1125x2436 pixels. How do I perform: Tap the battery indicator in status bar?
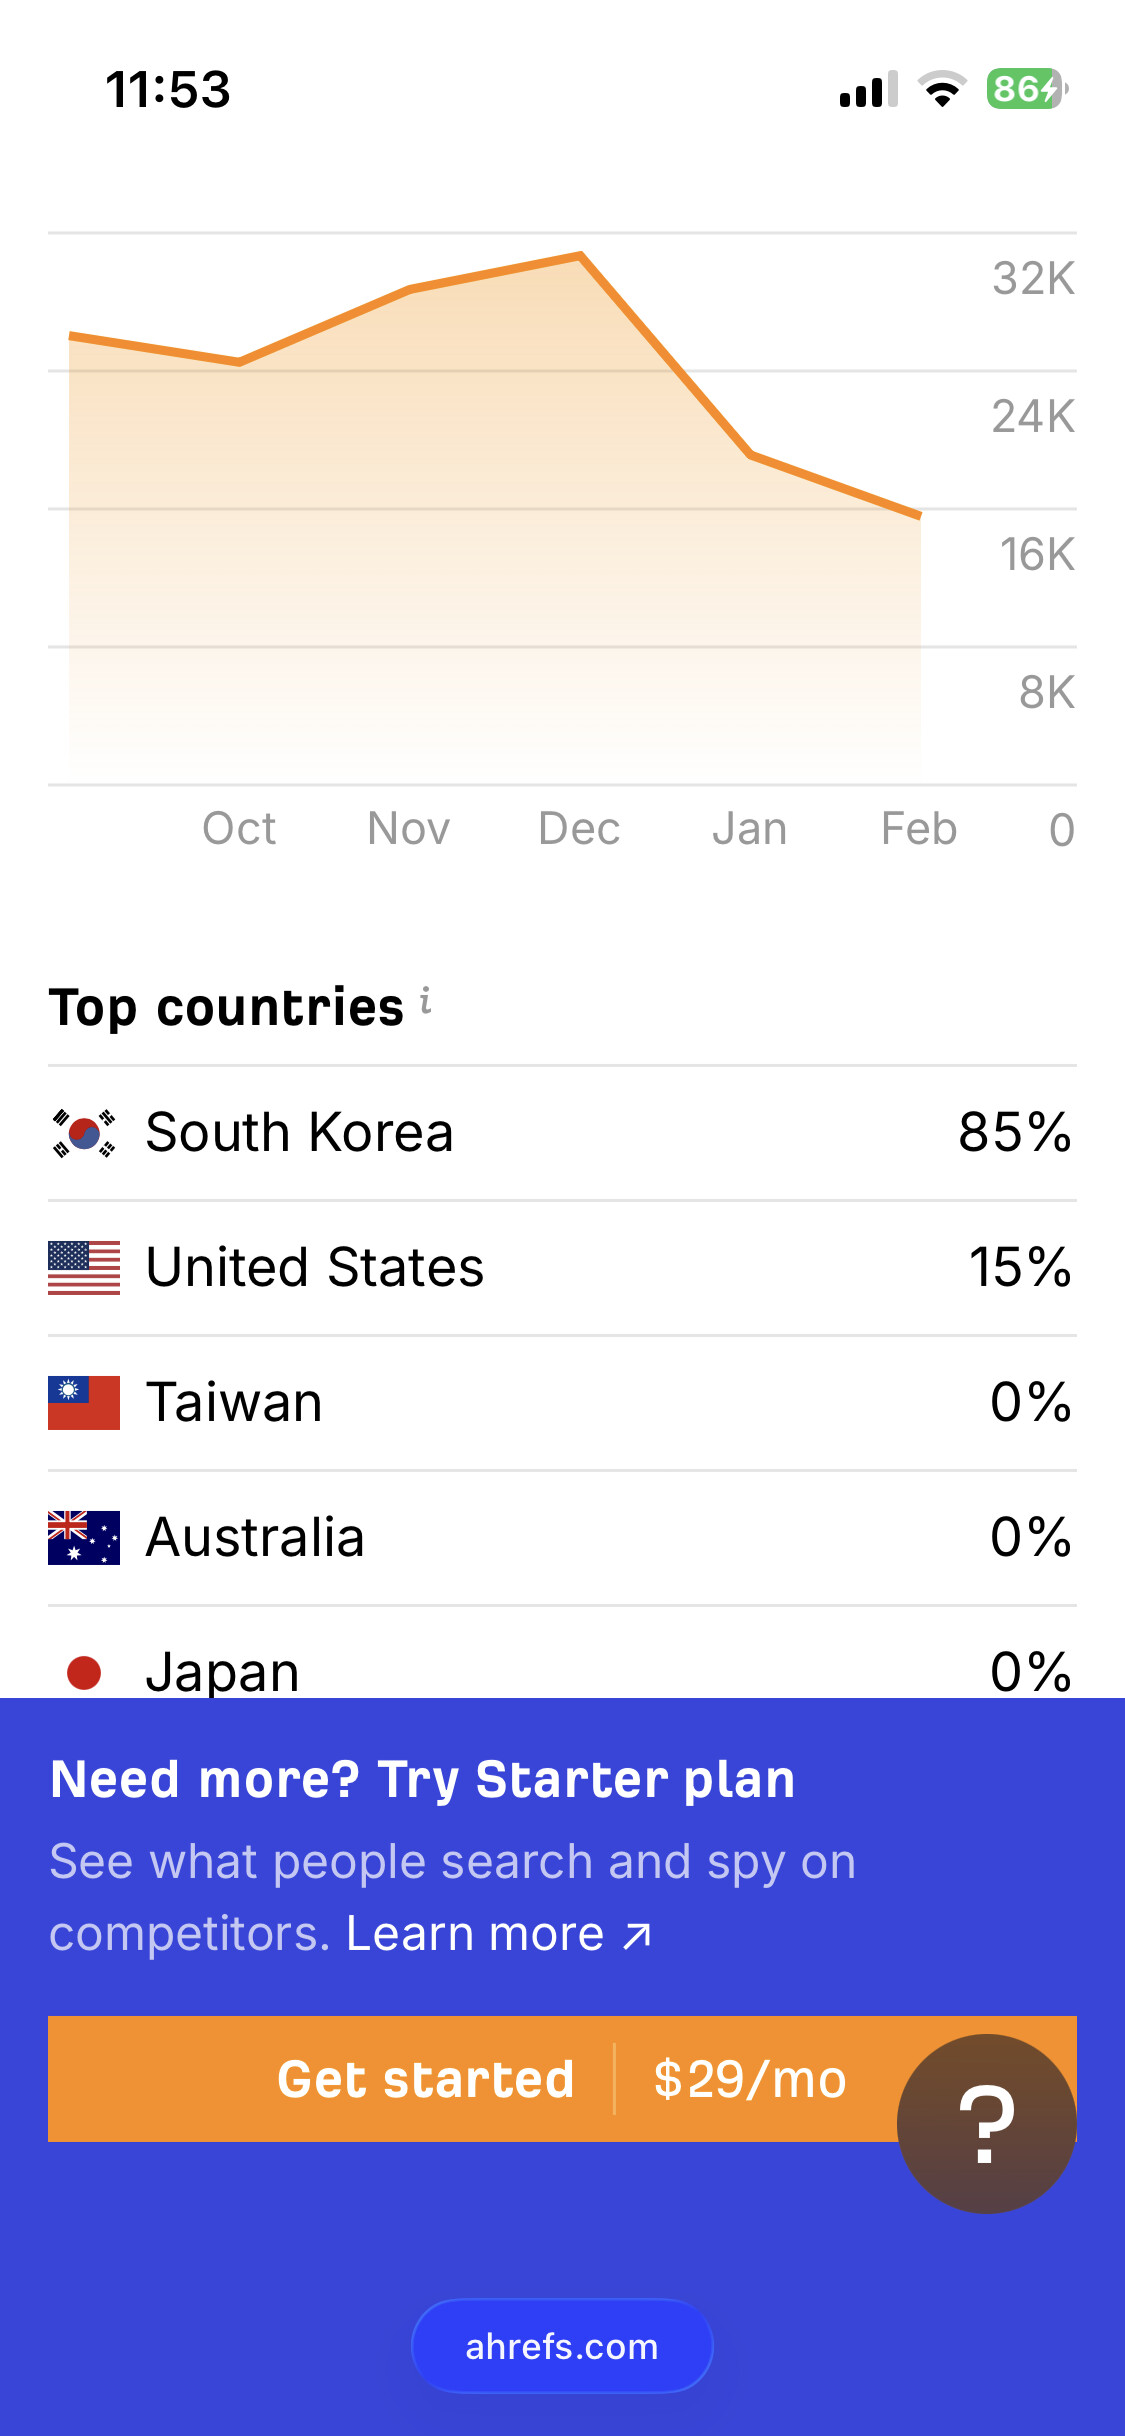click(1027, 89)
